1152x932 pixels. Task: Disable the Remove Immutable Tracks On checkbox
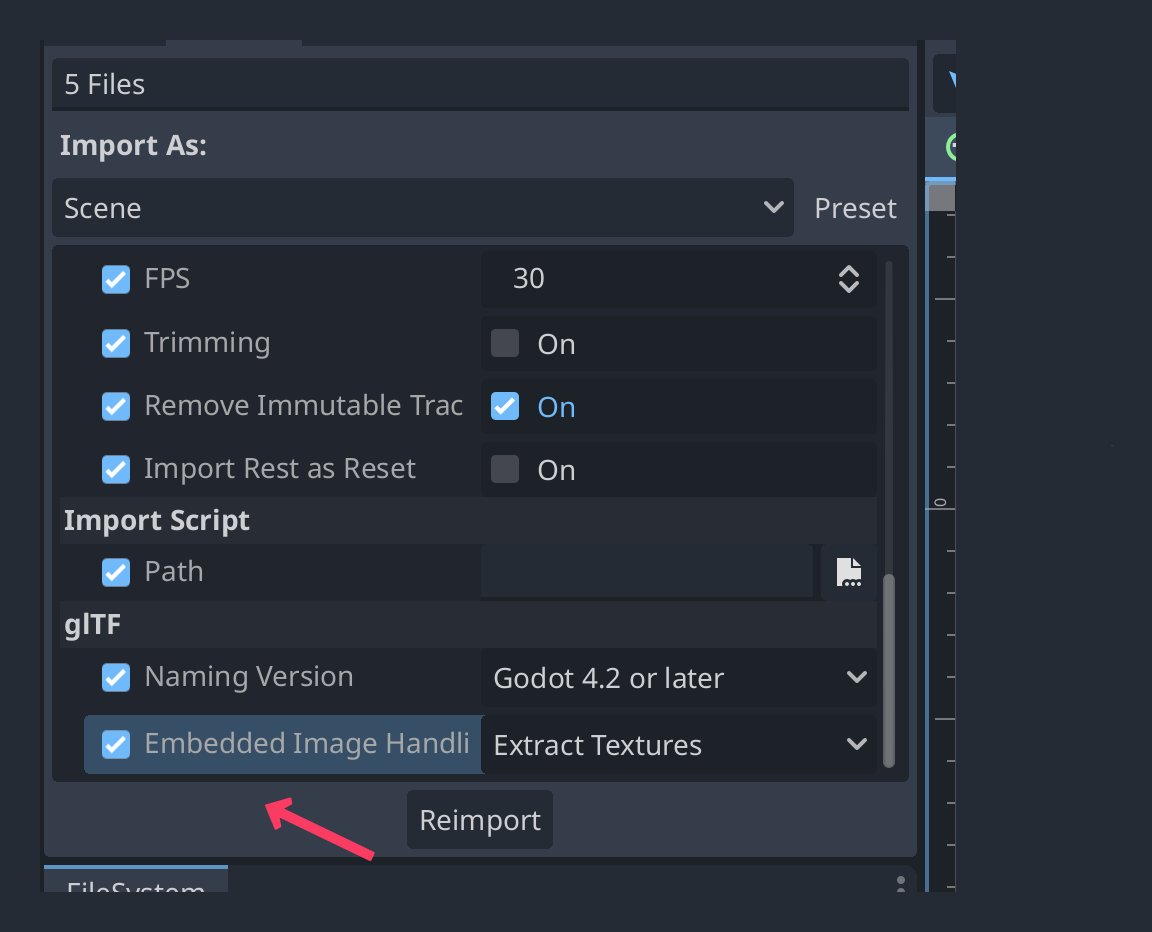pyautogui.click(x=505, y=406)
